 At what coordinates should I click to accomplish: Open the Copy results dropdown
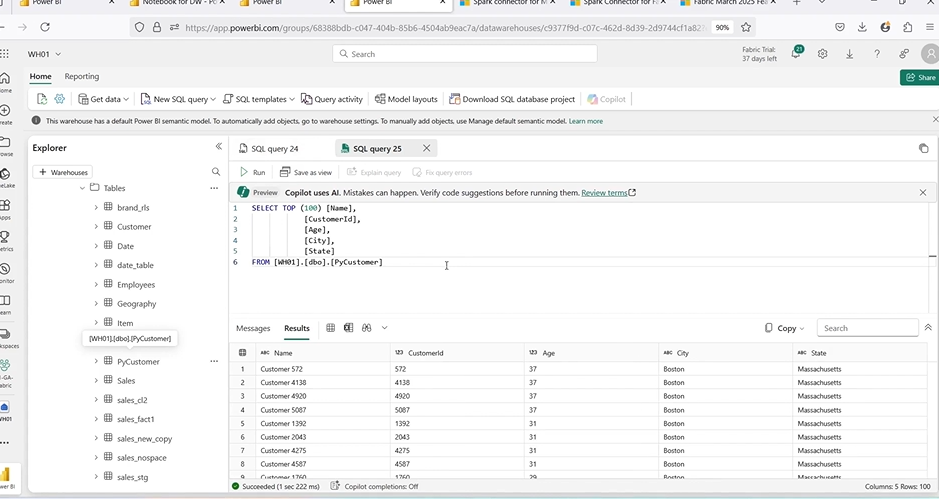(x=785, y=328)
